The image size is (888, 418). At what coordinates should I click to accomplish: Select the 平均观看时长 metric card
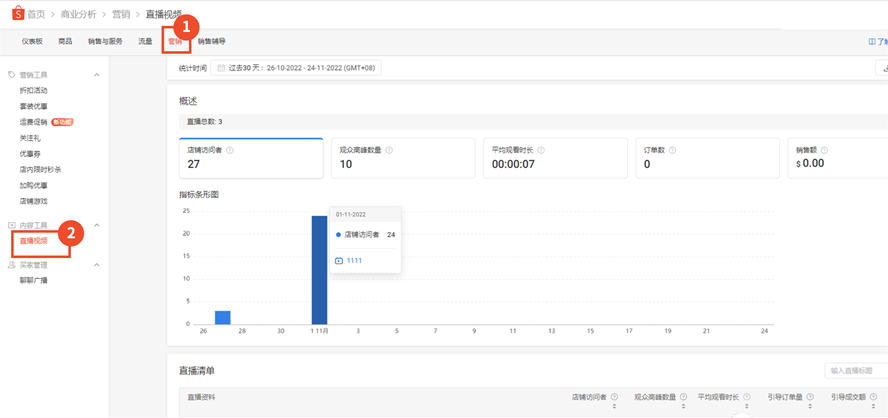(x=555, y=158)
